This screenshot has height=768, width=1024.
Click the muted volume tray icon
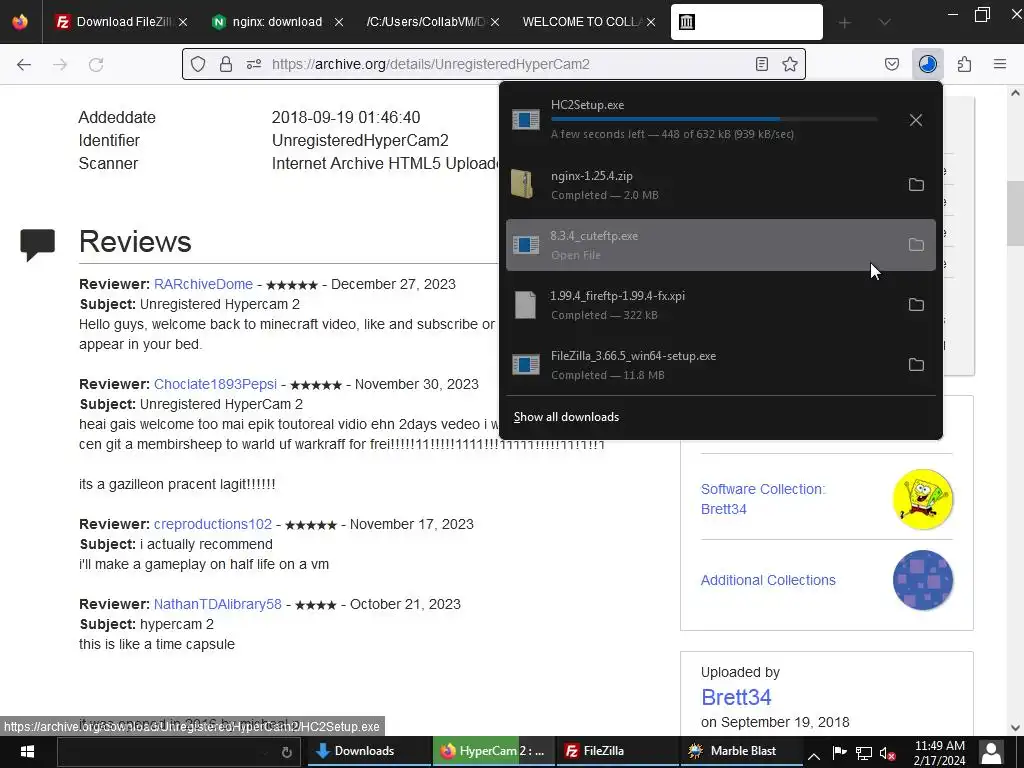888,754
